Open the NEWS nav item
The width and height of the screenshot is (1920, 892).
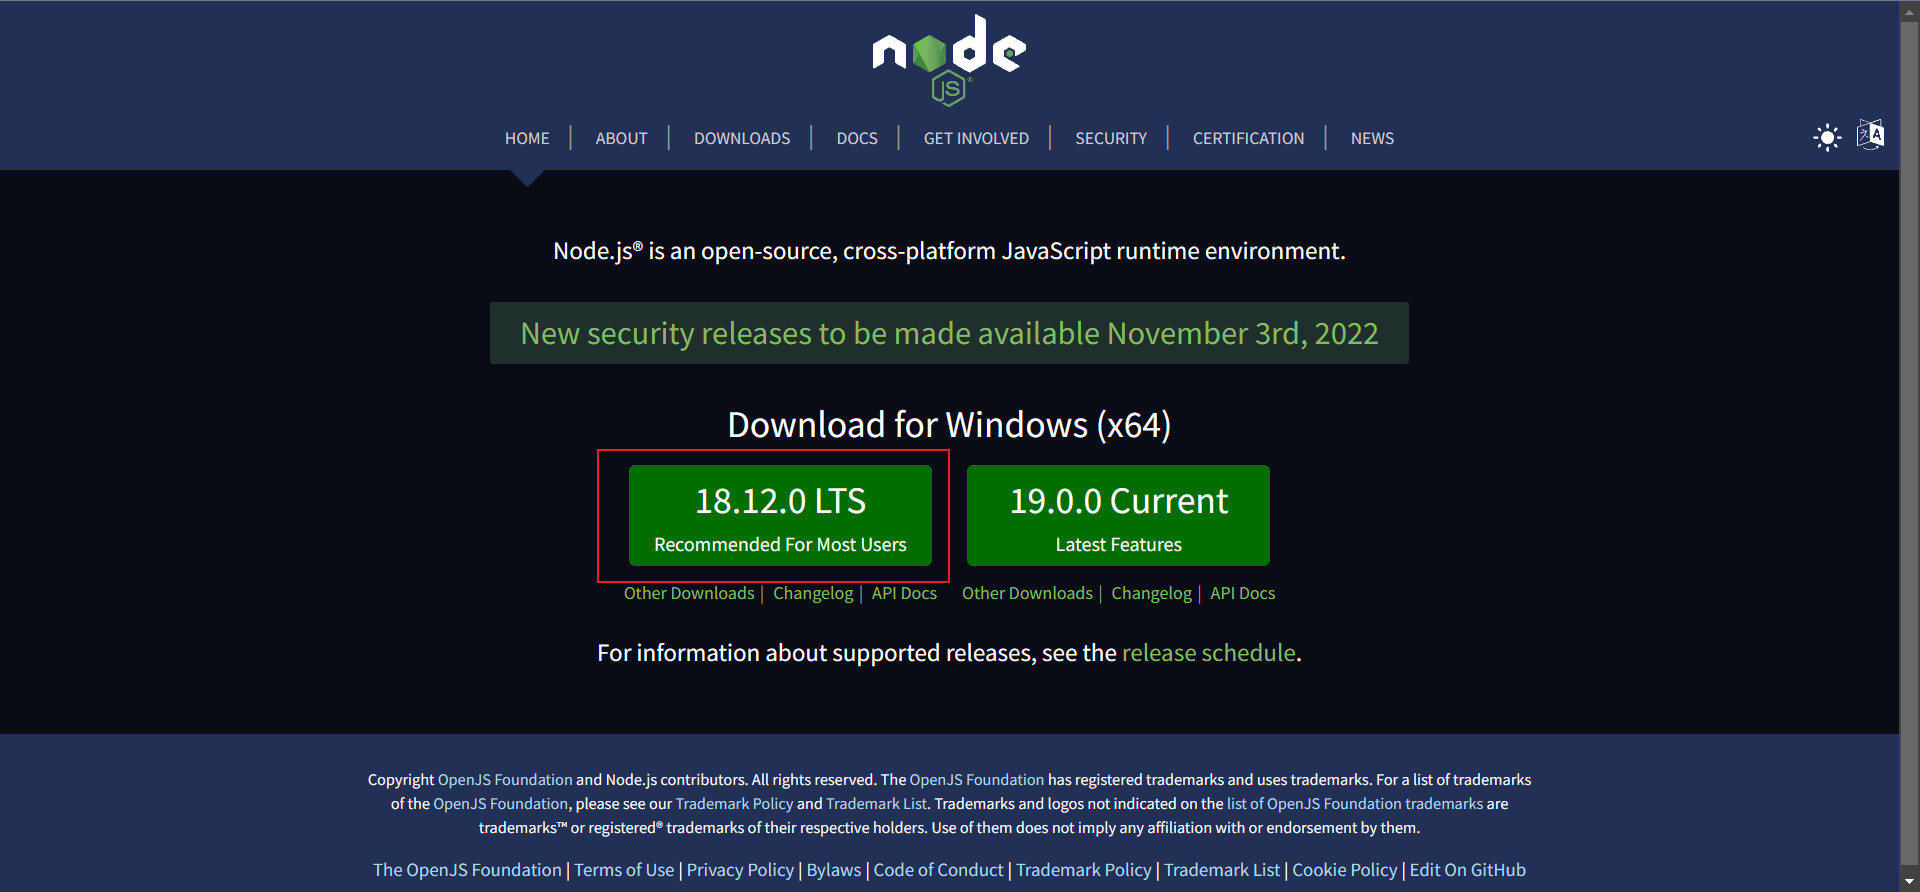click(x=1372, y=138)
